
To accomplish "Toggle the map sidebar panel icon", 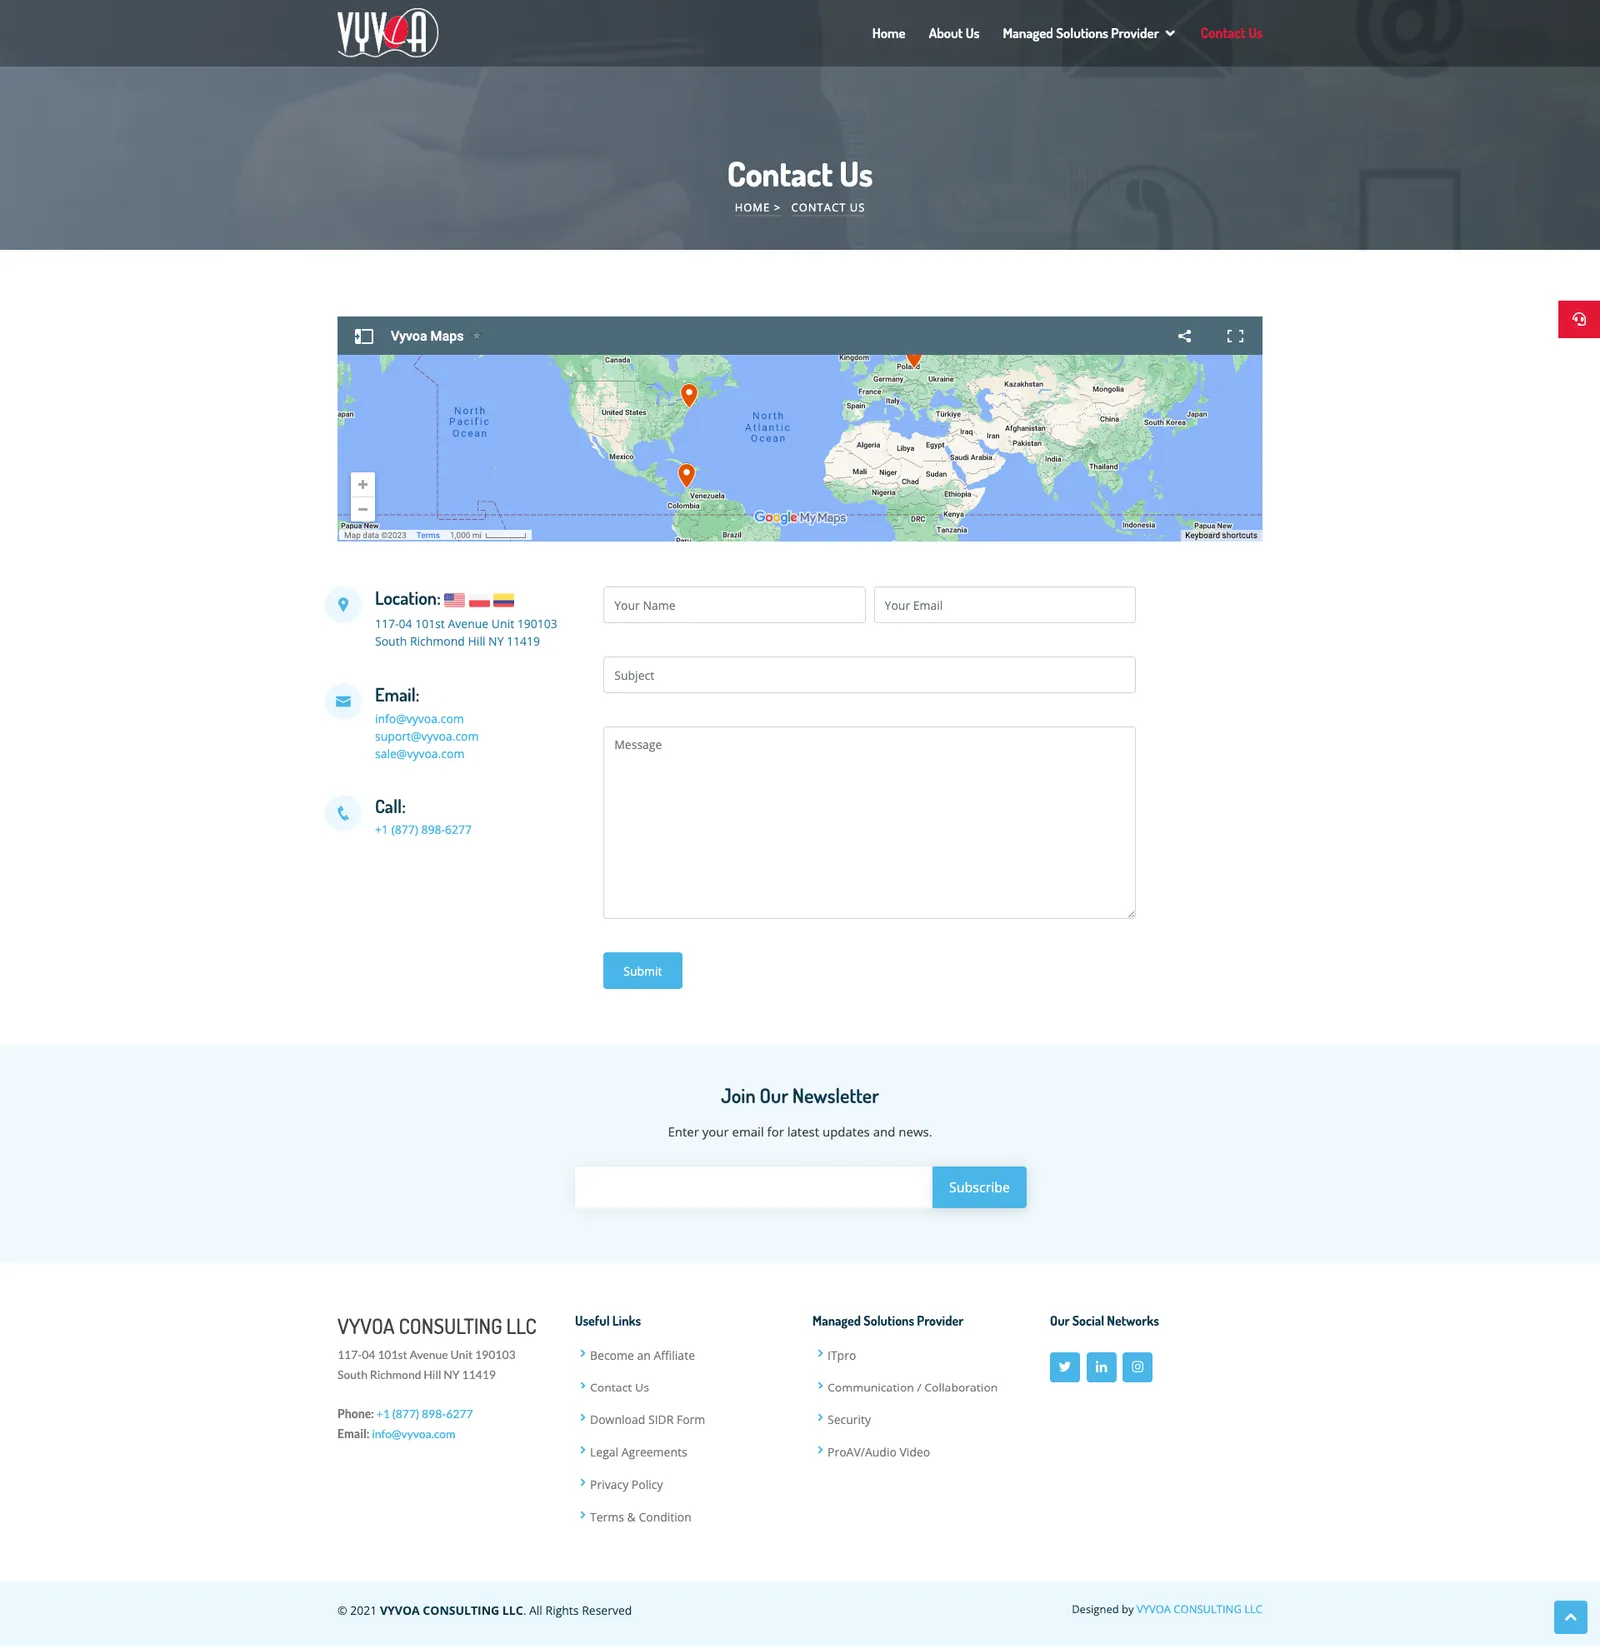I will point(364,336).
